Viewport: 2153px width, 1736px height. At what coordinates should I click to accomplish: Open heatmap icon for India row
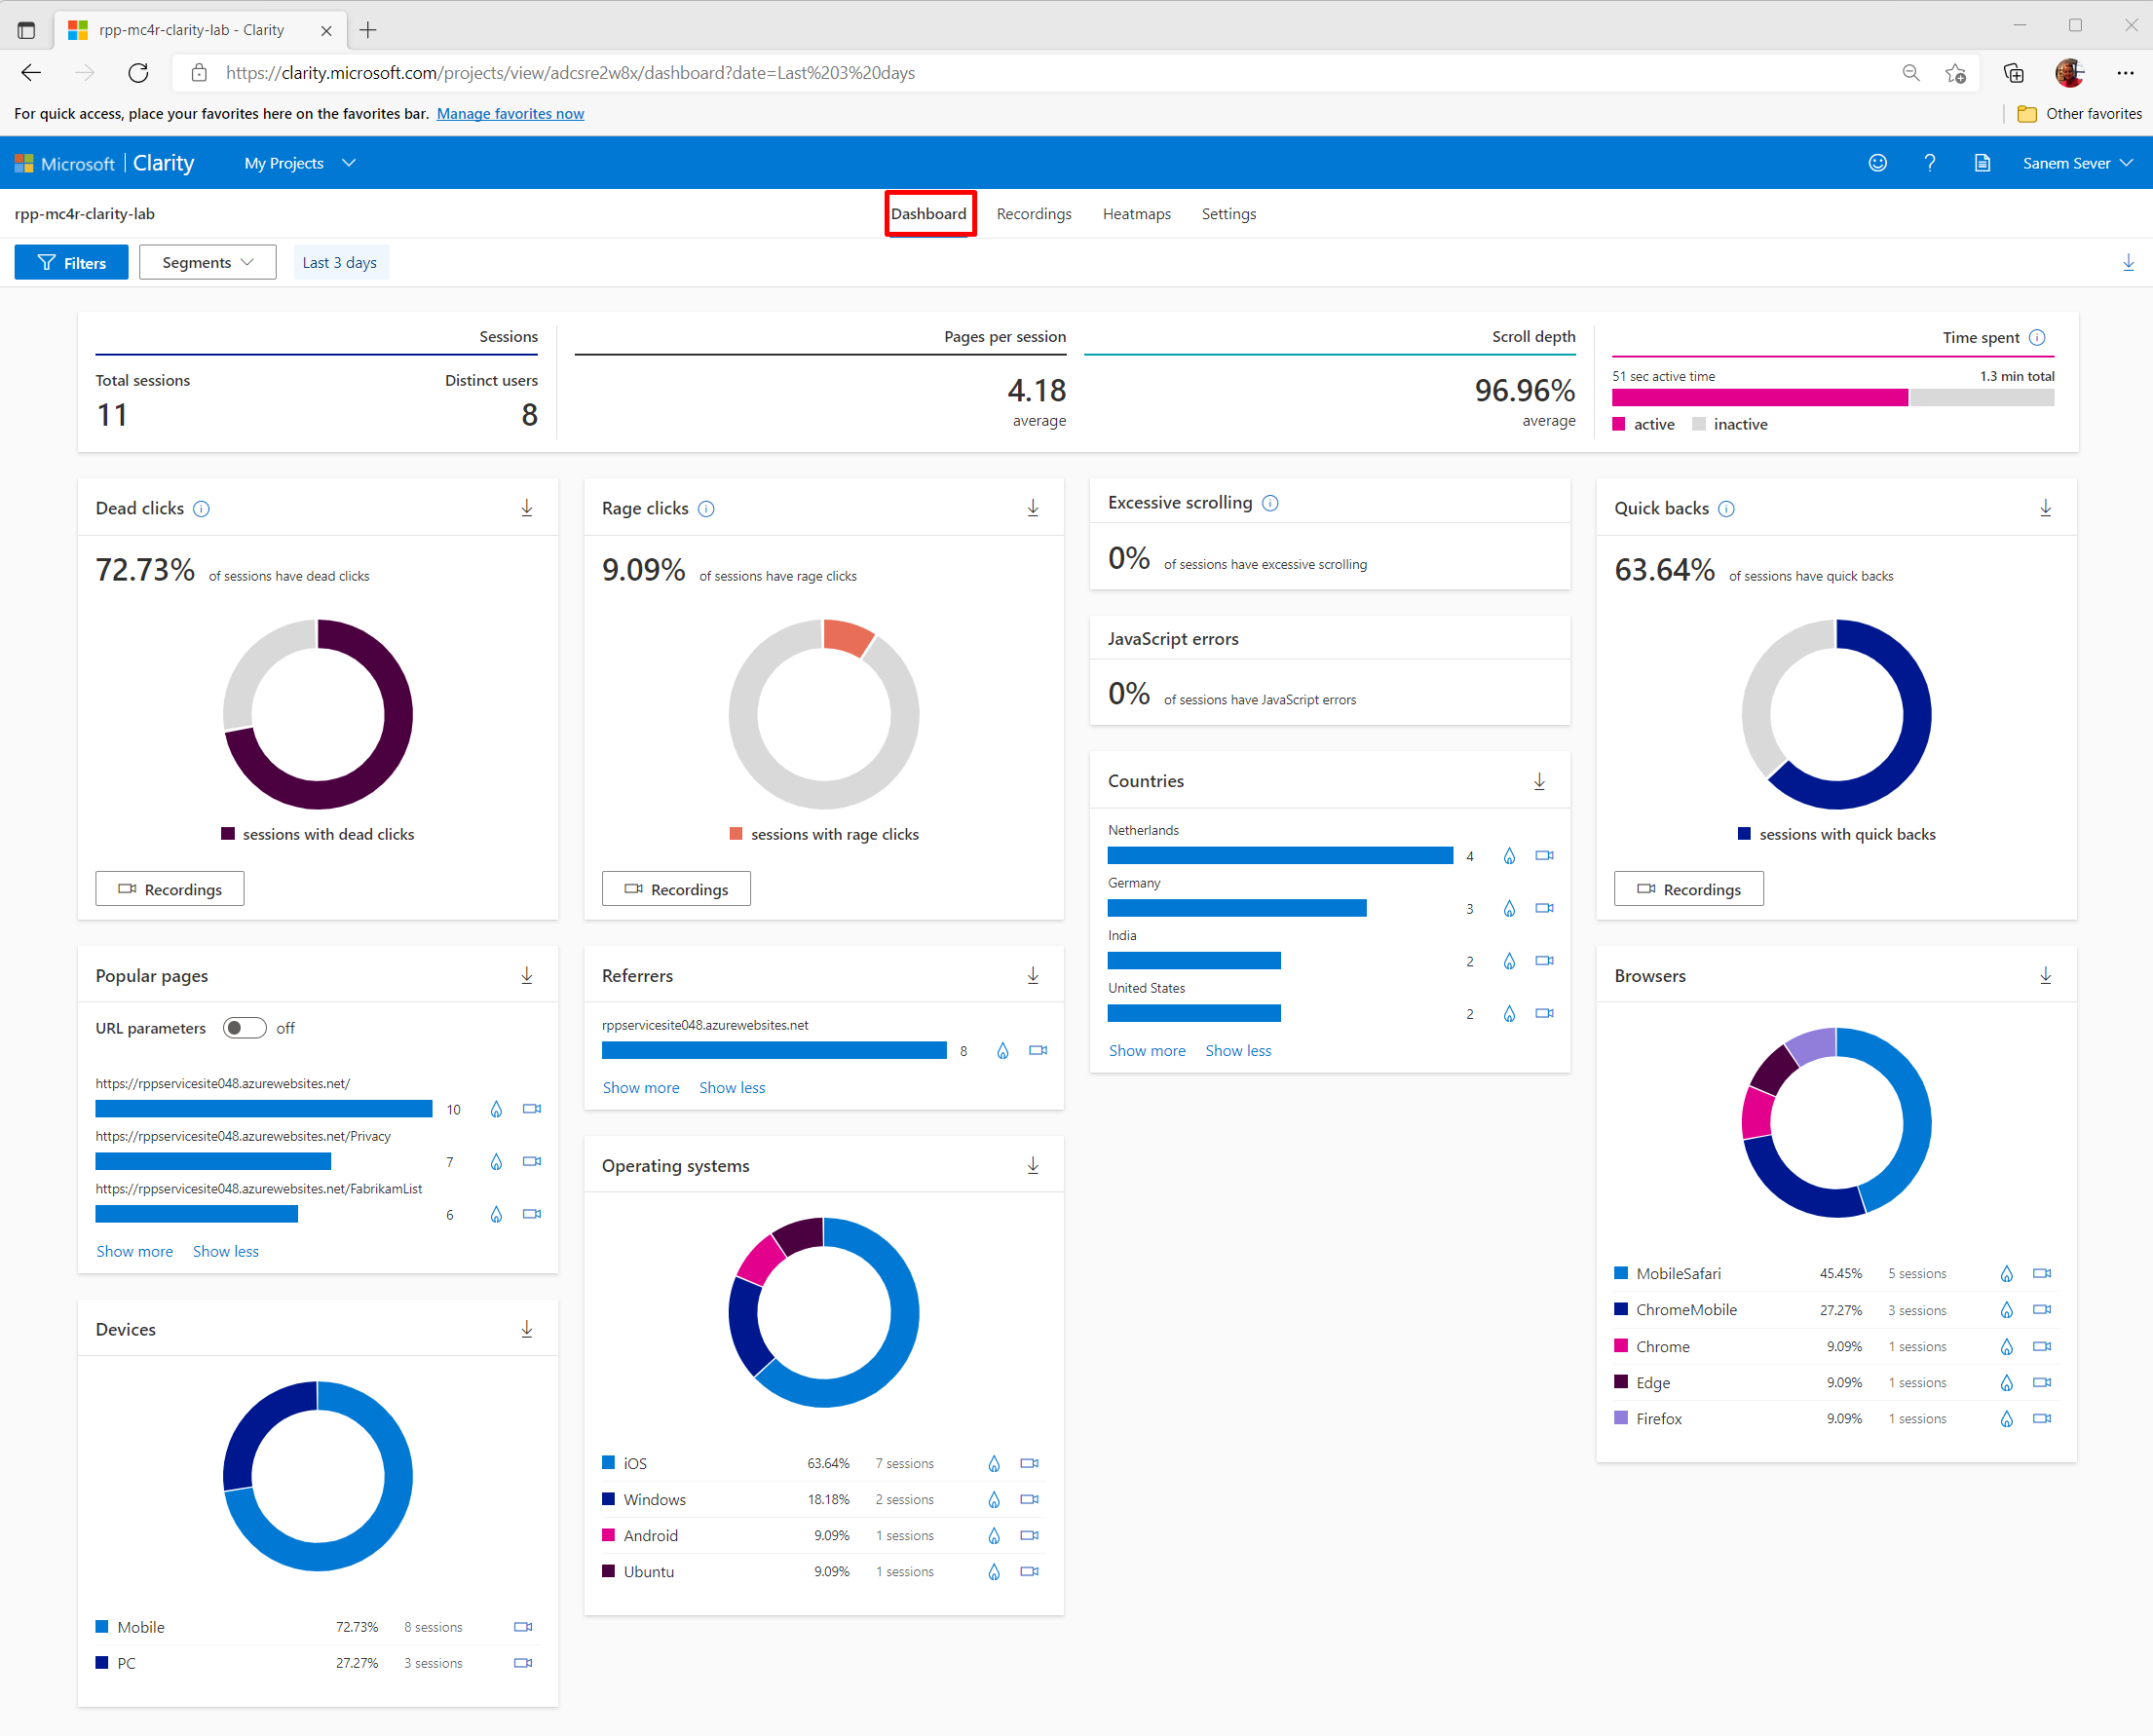[1509, 961]
